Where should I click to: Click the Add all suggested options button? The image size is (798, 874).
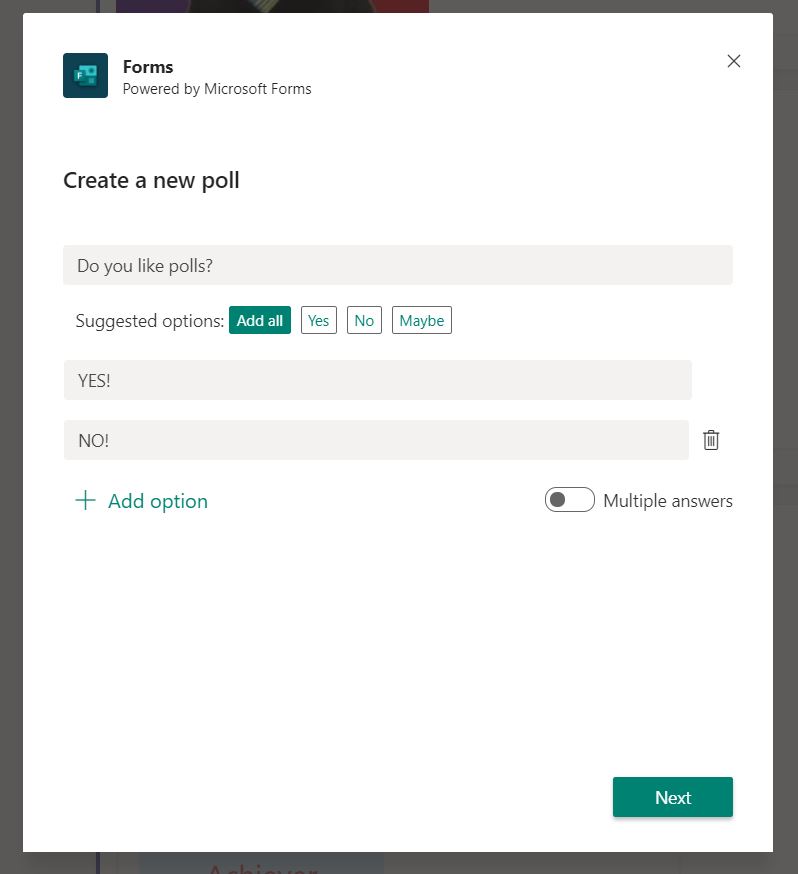tap(260, 320)
